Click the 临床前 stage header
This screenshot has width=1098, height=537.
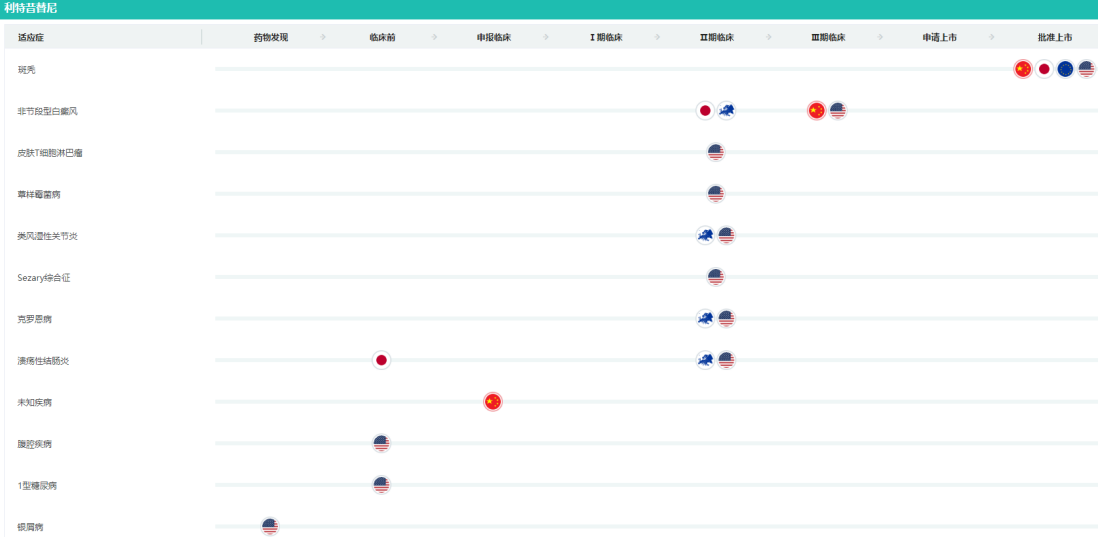(382, 38)
